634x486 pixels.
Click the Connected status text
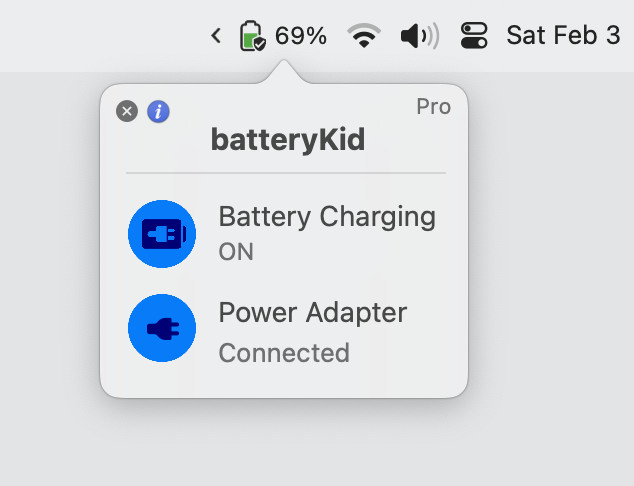pos(284,353)
